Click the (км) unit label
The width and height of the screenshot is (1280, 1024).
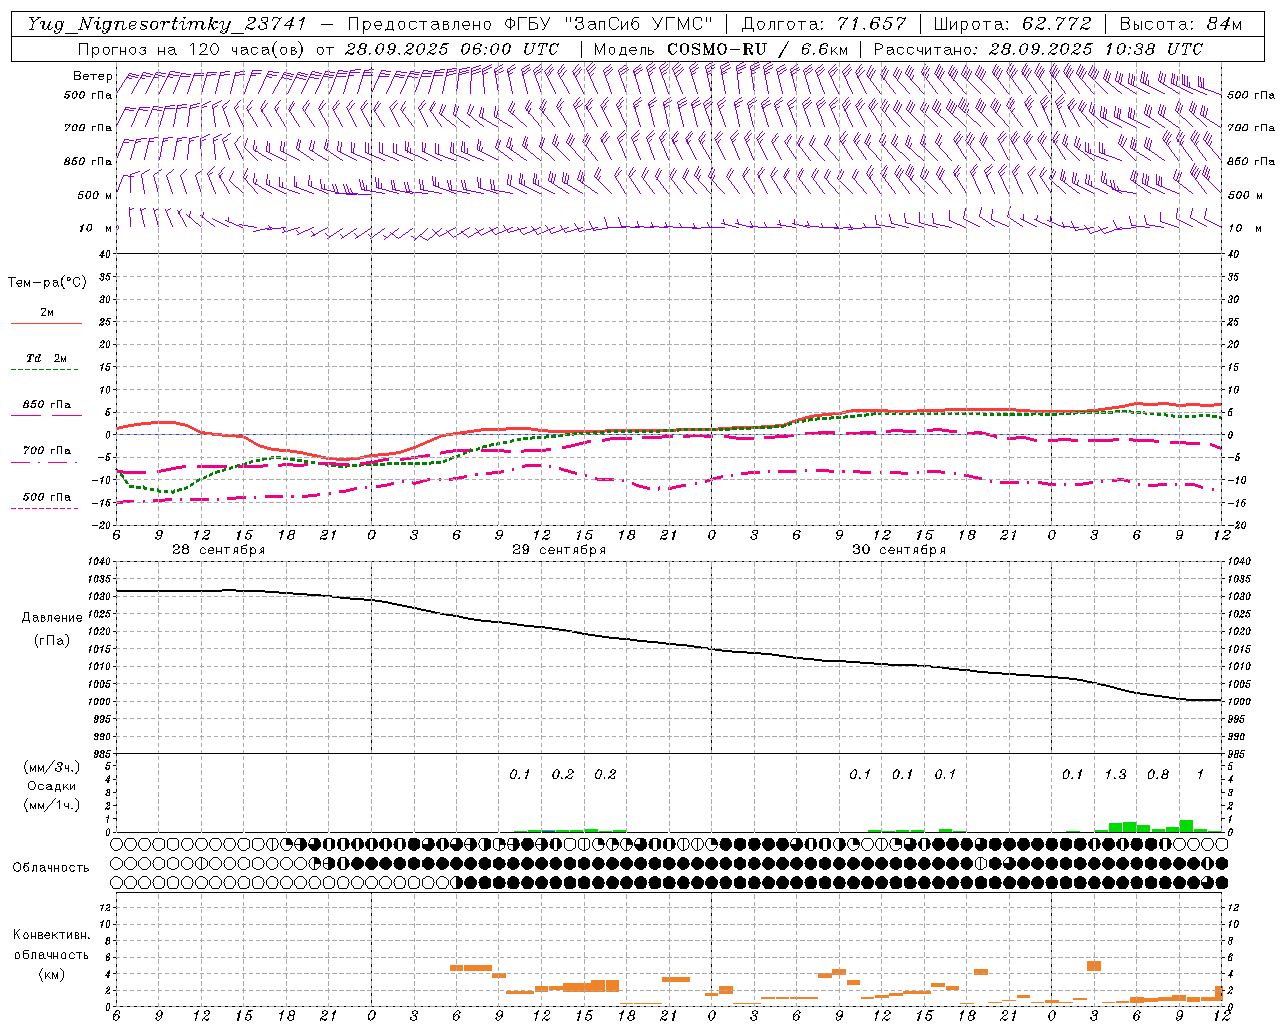tap(51, 974)
